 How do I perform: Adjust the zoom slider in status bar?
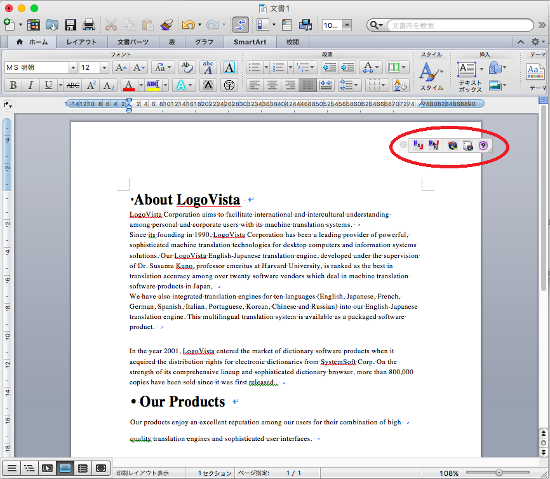coord(498,472)
